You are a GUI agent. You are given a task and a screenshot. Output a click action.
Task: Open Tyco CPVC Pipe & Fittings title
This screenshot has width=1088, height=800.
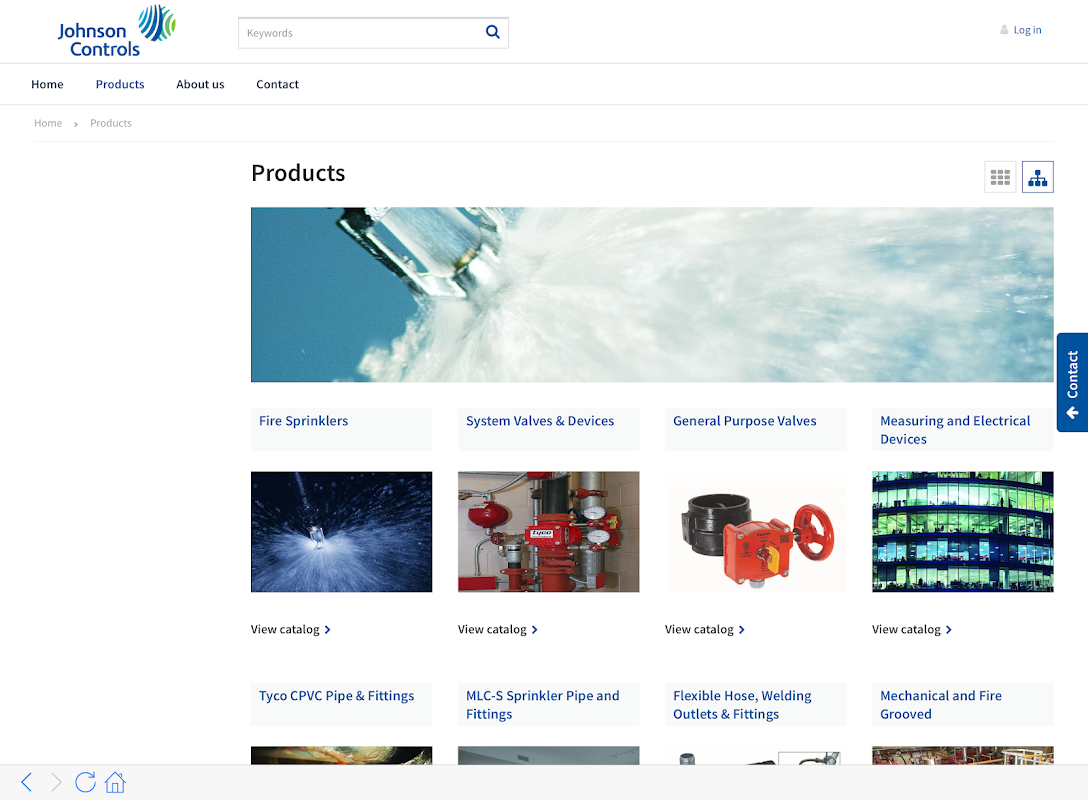click(x=337, y=695)
